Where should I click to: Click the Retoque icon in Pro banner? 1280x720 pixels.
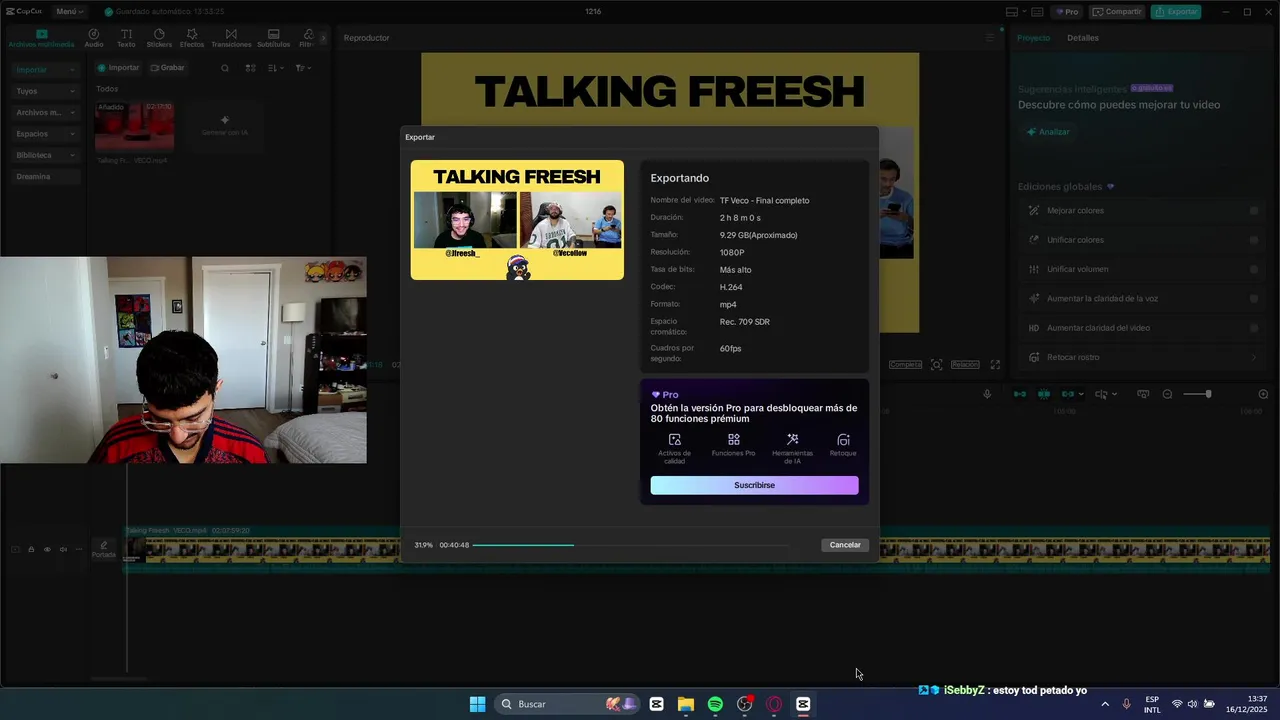843,440
